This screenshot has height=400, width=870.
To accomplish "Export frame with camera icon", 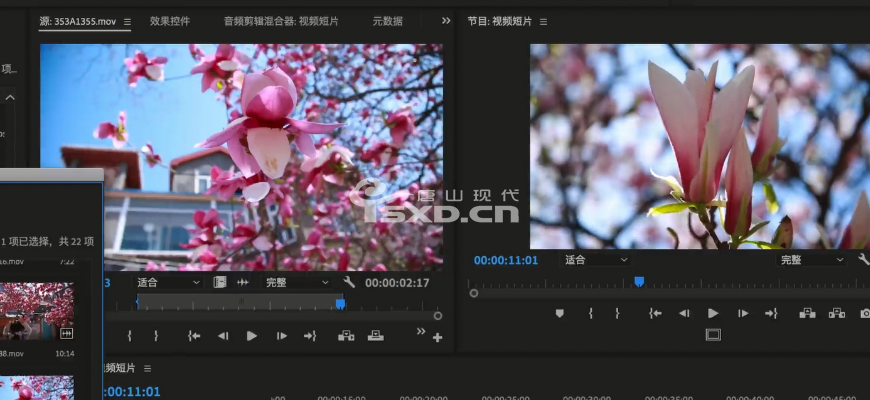I will coord(865,313).
